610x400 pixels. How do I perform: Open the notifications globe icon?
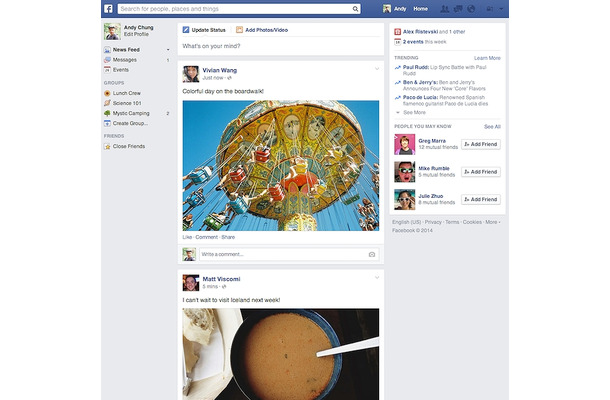tap(471, 9)
